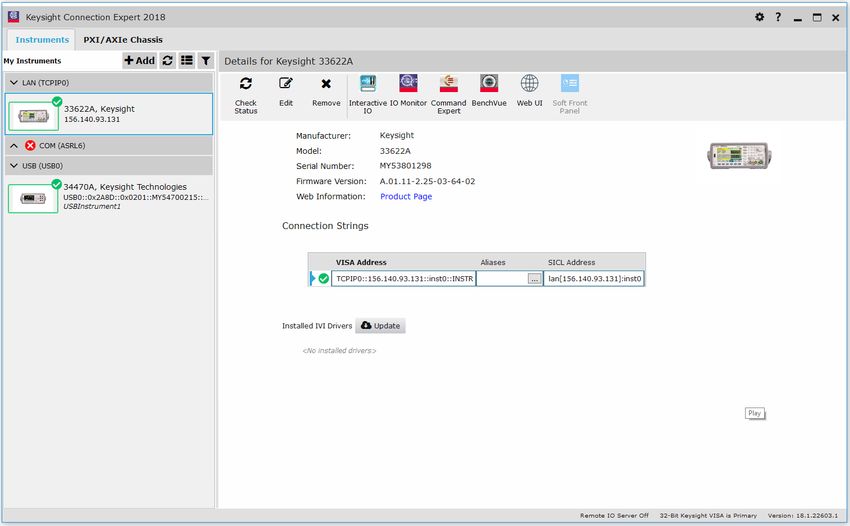Screen dimensions: 850x526
Task: Click the VISA Address column header
Action: tap(361, 262)
